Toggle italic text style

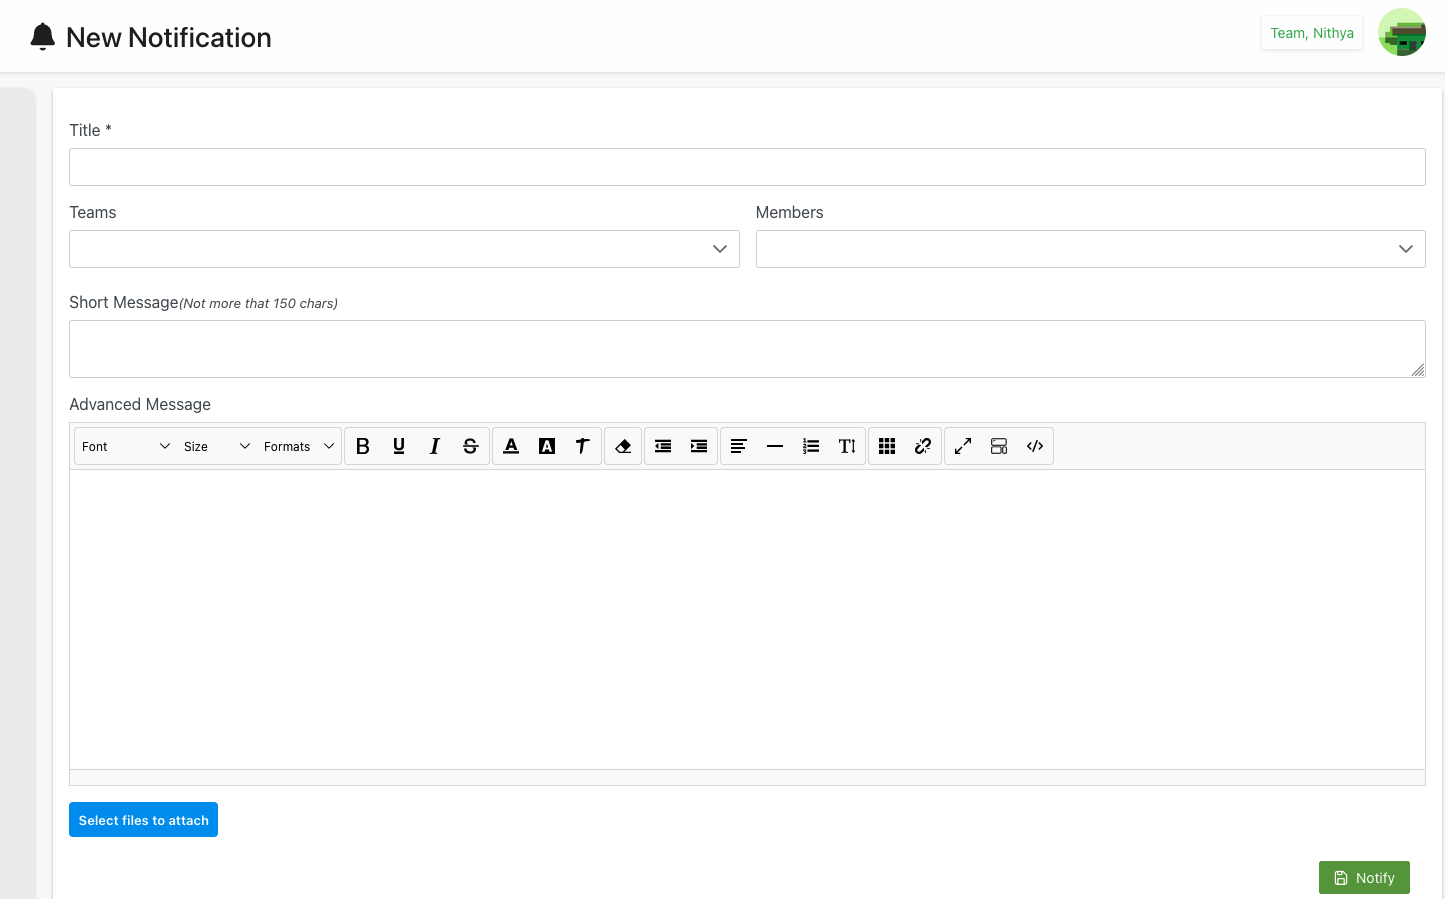435,446
